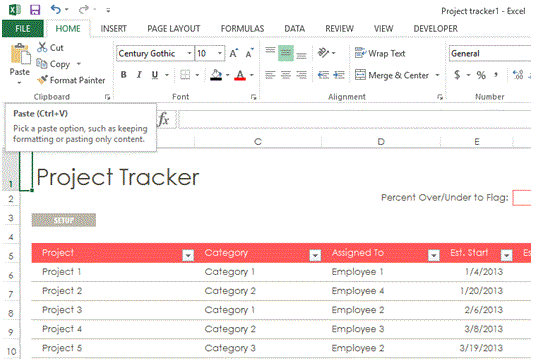The image size is (533, 361).
Task: Click the Percent Style icon
Action: [481, 75]
